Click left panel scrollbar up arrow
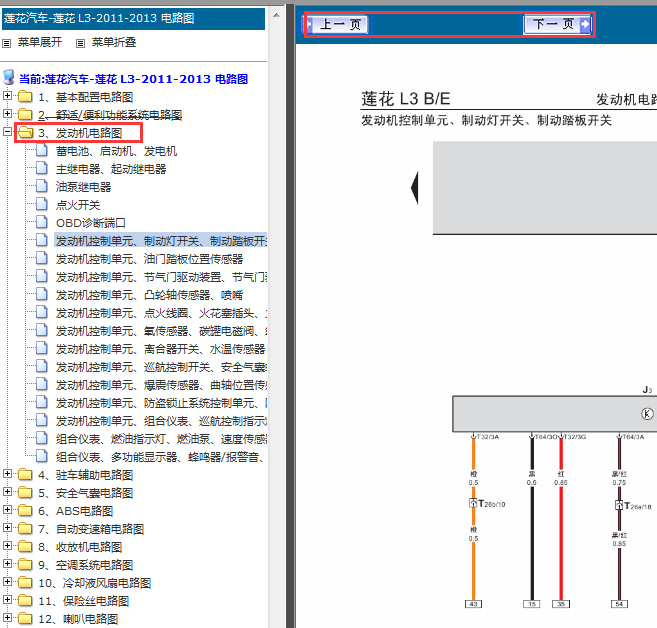This screenshot has width=657, height=628. pos(276,15)
